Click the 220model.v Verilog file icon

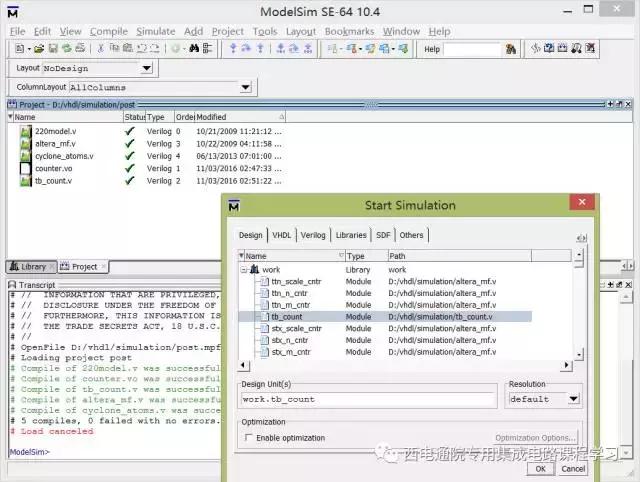pyautogui.click(x=26, y=131)
